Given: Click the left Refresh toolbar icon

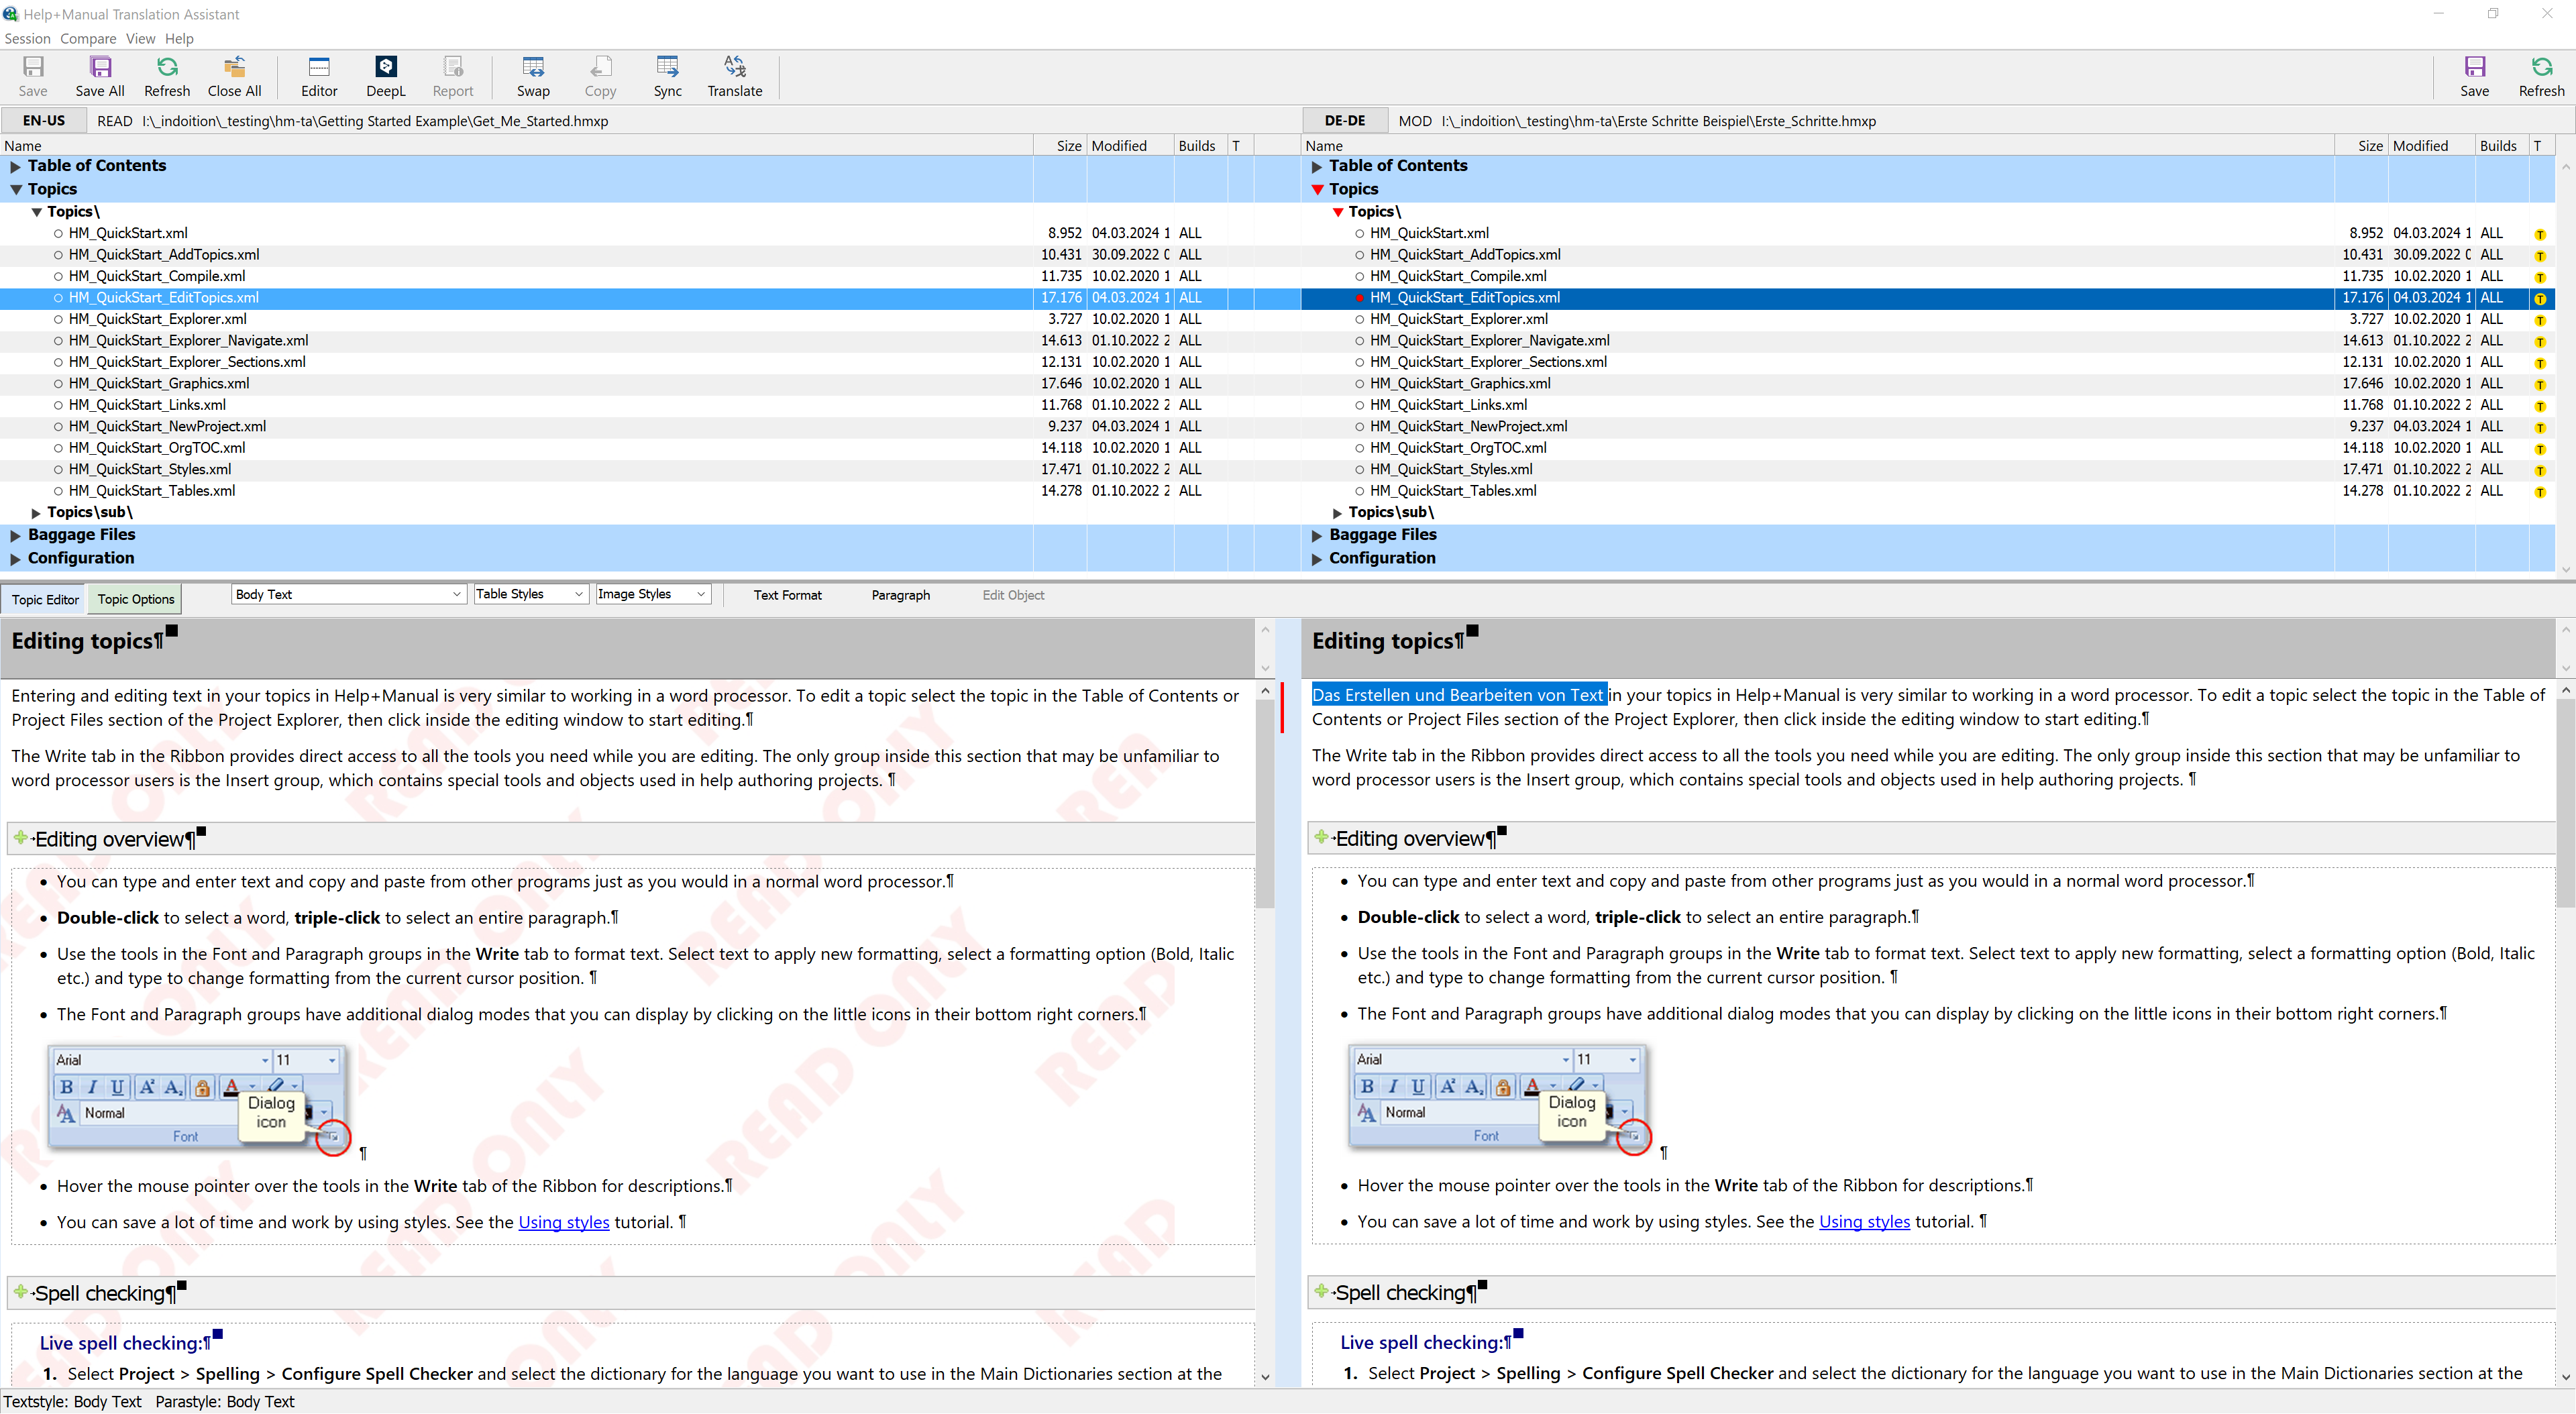Looking at the screenshot, I should click(x=167, y=76).
